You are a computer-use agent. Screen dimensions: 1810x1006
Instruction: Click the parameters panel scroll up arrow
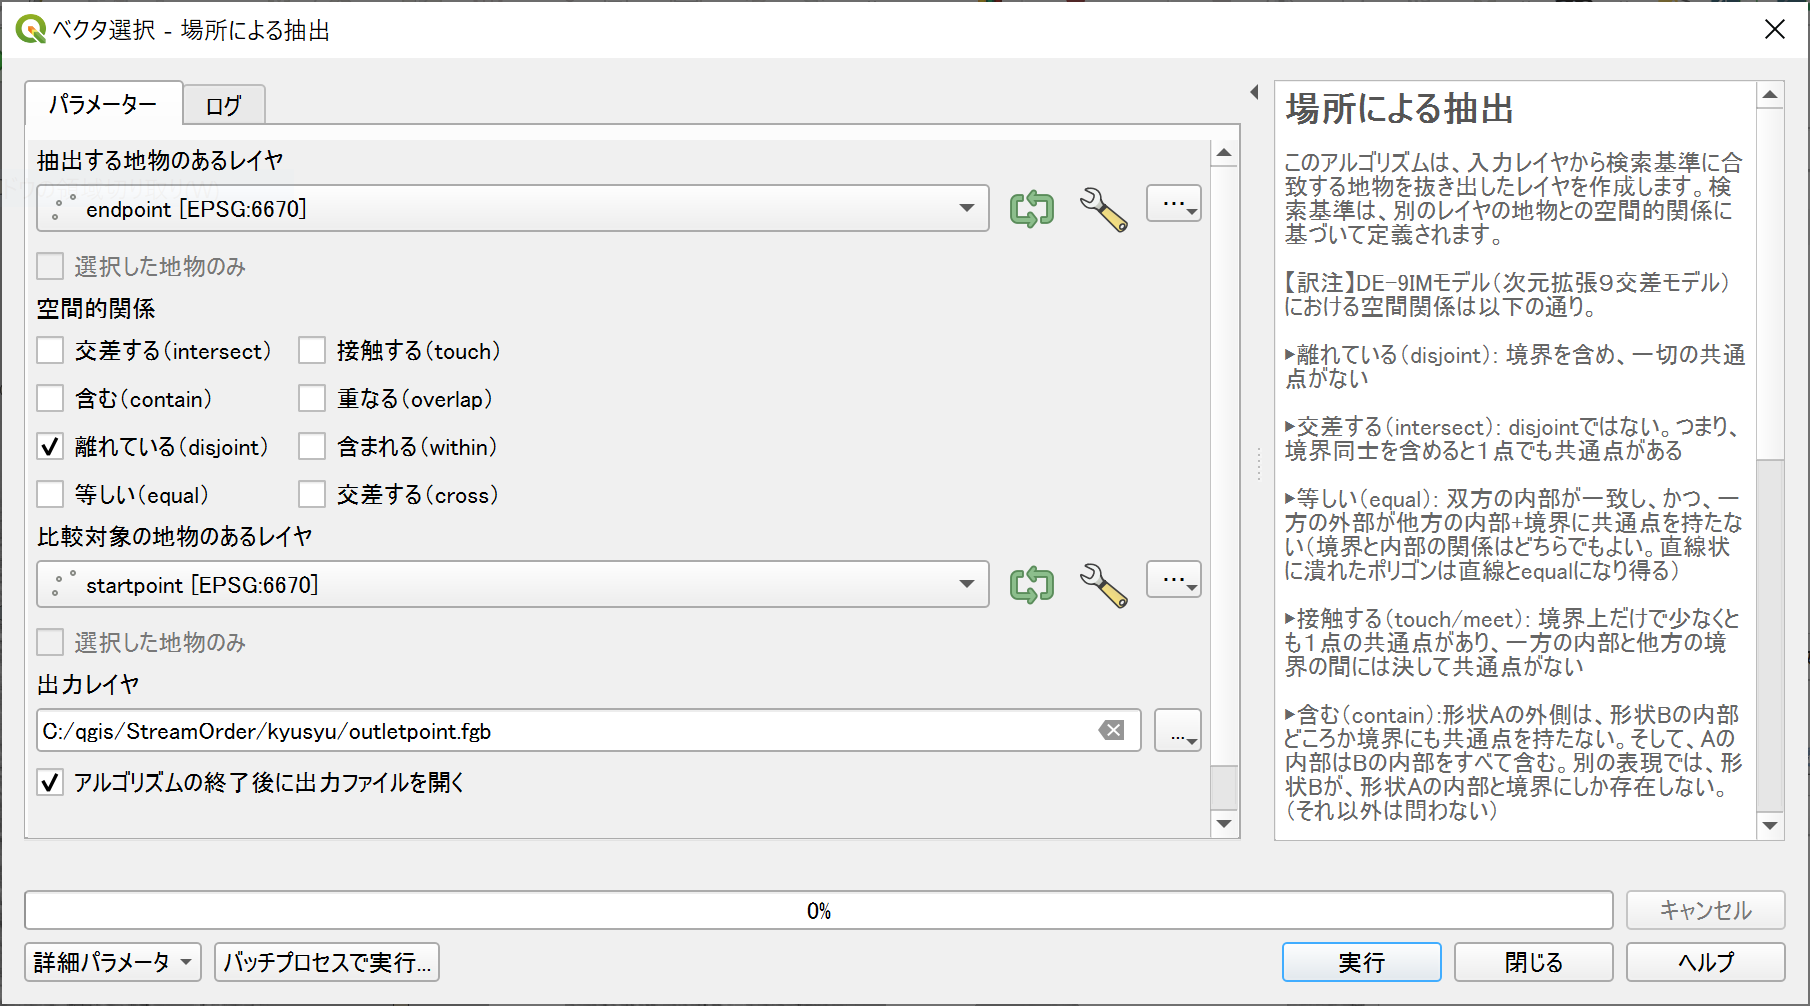click(1224, 153)
